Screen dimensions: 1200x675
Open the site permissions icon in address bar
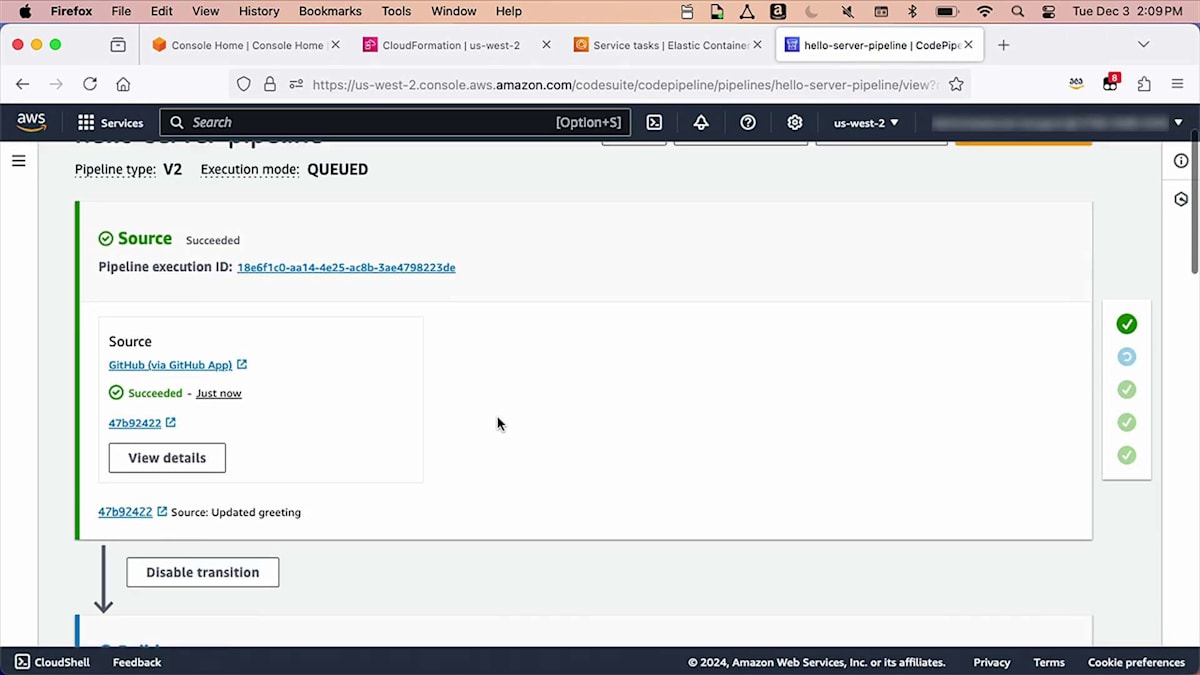tap(295, 85)
